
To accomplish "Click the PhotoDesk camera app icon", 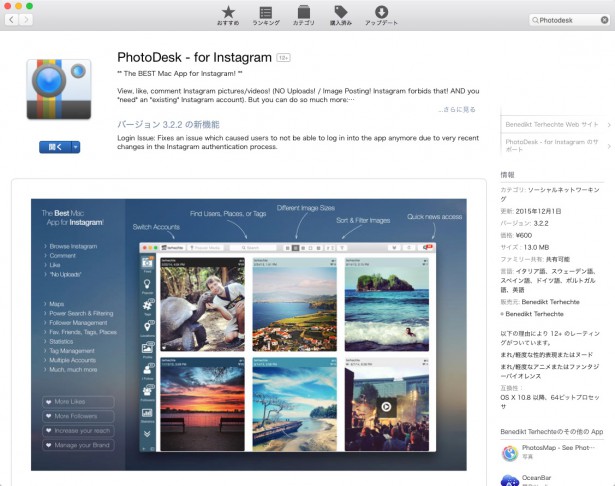I will click(59, 89).
